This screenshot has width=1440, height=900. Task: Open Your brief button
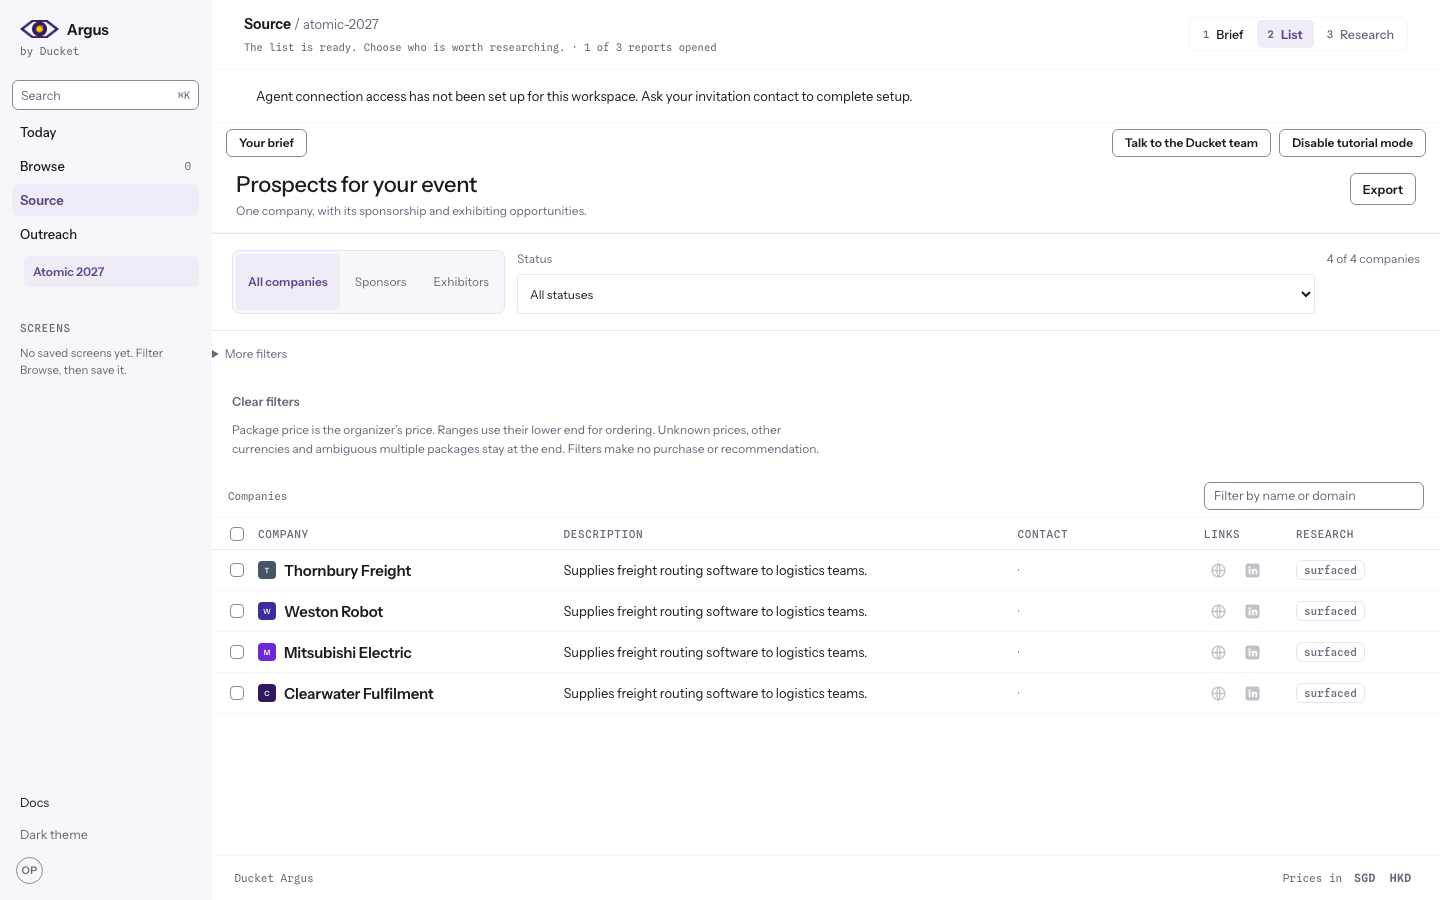266,143
